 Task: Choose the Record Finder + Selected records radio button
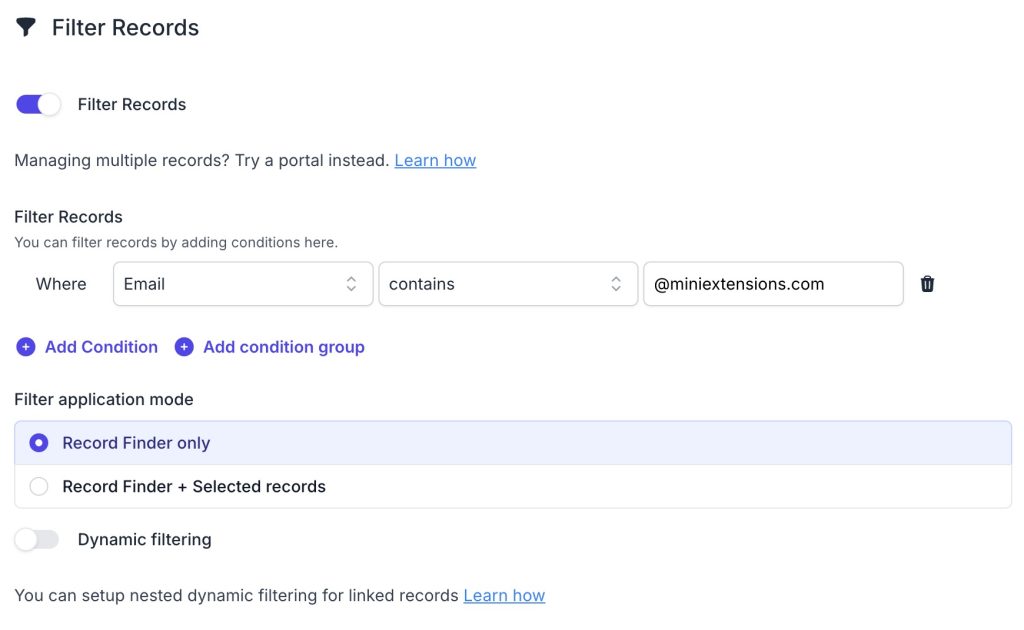[x=39, y=487]
